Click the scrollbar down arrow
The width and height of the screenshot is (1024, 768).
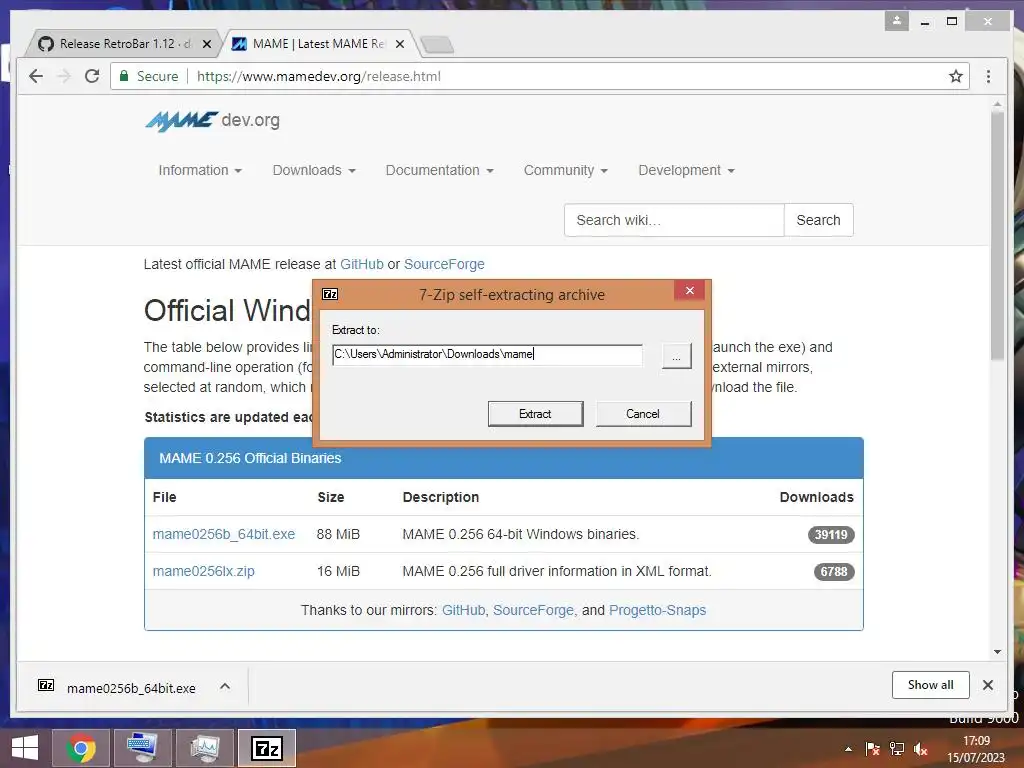[997, 652]
